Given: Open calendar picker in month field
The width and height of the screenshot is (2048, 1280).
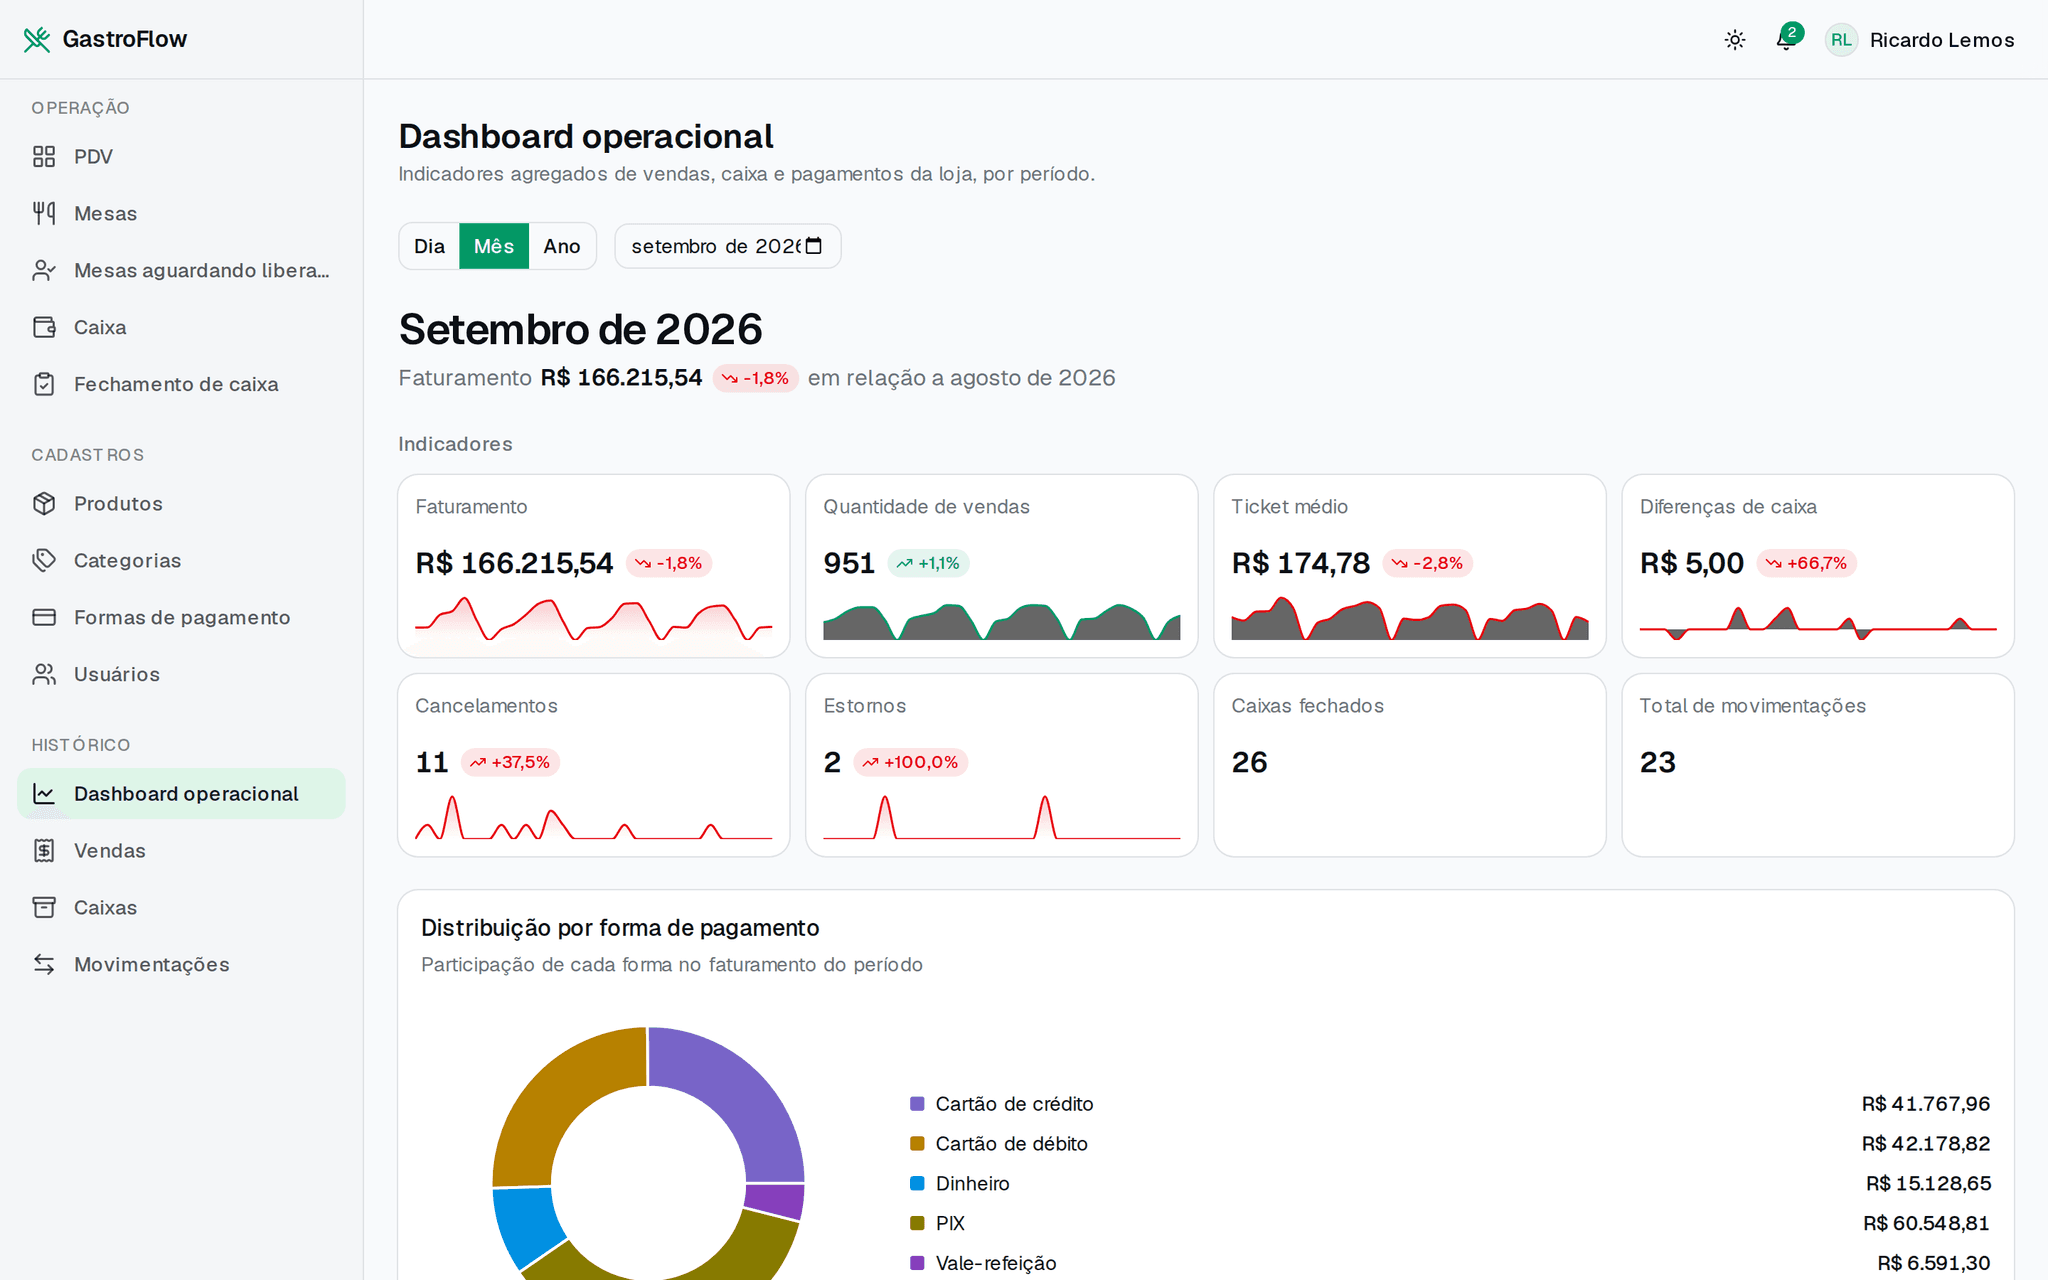Looking at the screenshot, I should (814, 246).
